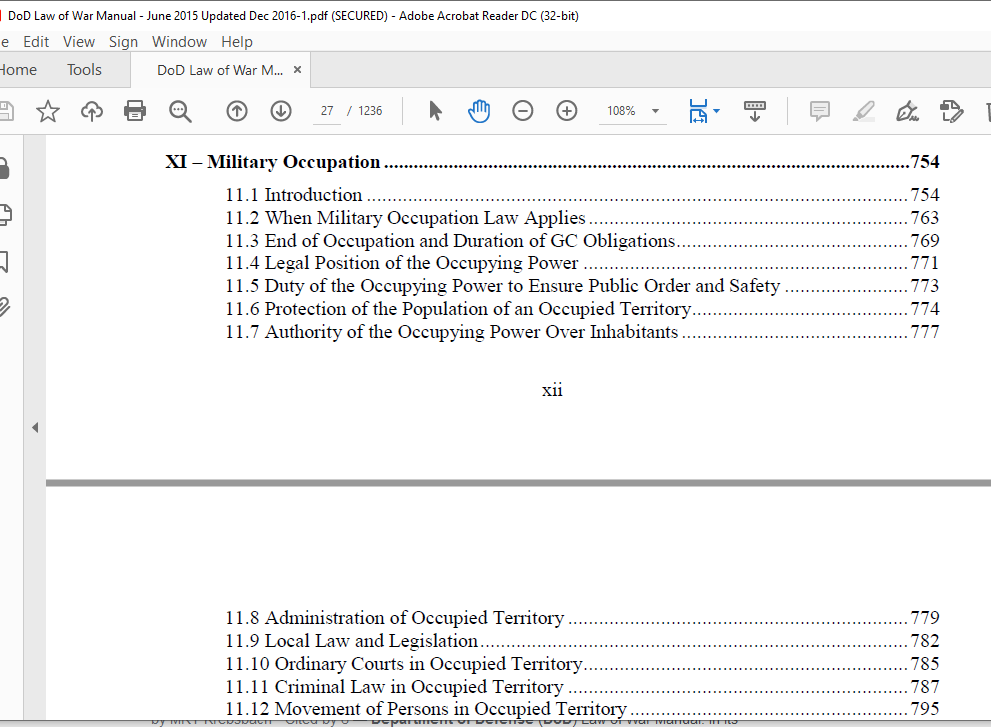Open the Sign menu
Screen dimensions: 991x727
click(123, 42)
